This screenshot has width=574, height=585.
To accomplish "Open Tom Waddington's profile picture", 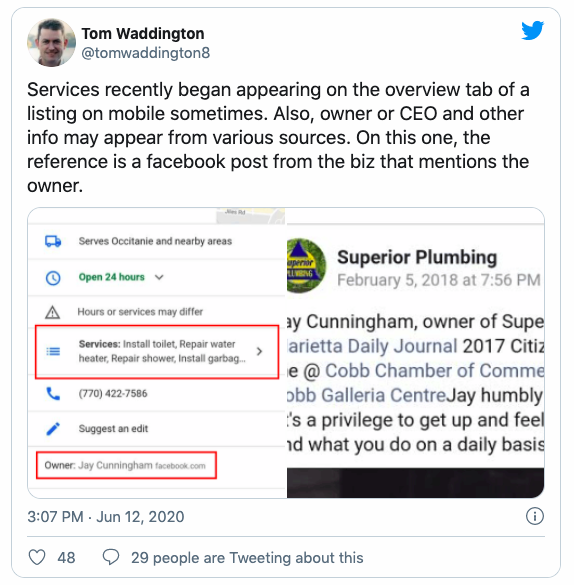I will [51, 43].
